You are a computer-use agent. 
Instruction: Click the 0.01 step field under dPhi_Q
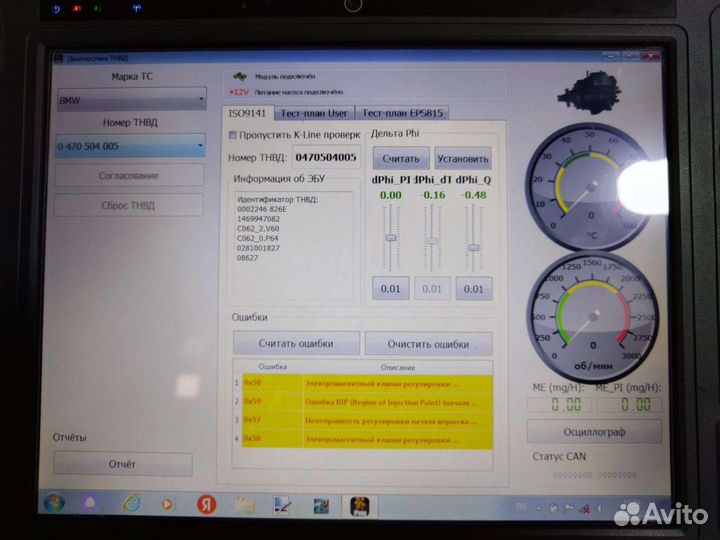click(473, 289)
